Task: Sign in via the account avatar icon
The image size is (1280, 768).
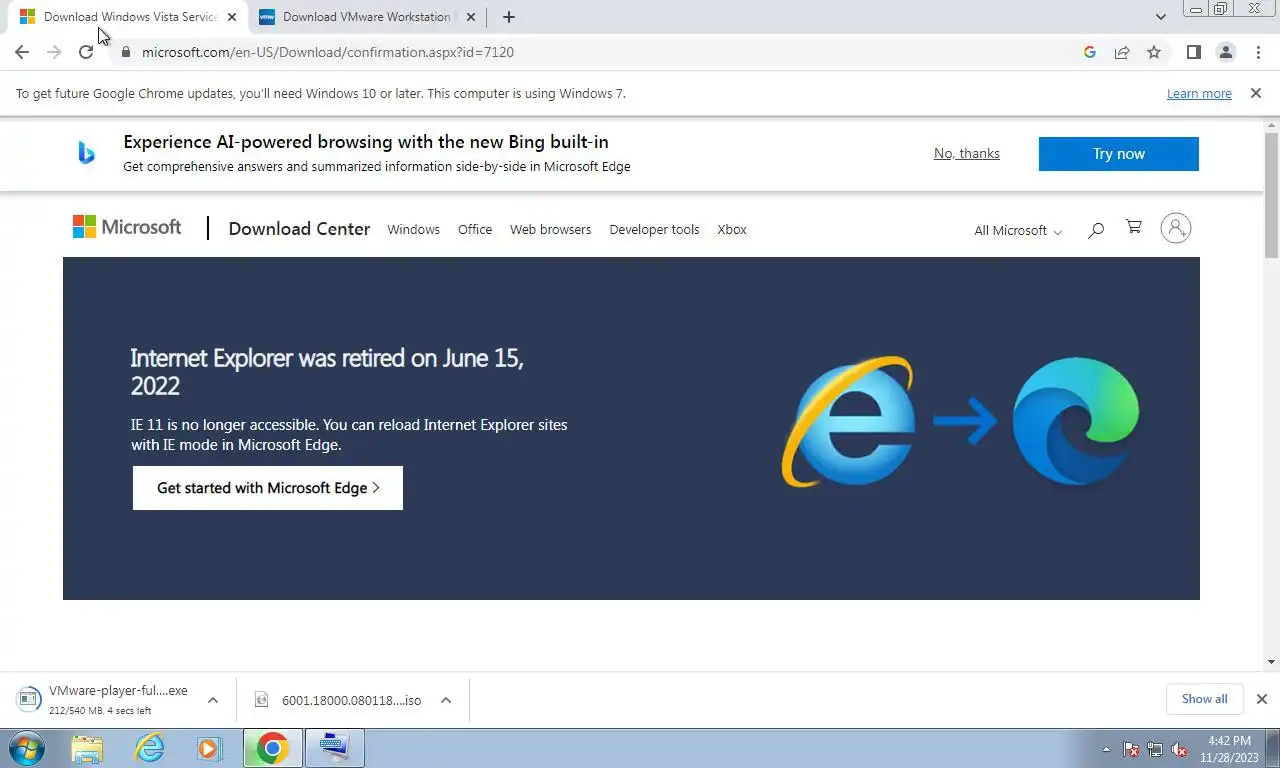Action: (x=1176, y=228)
